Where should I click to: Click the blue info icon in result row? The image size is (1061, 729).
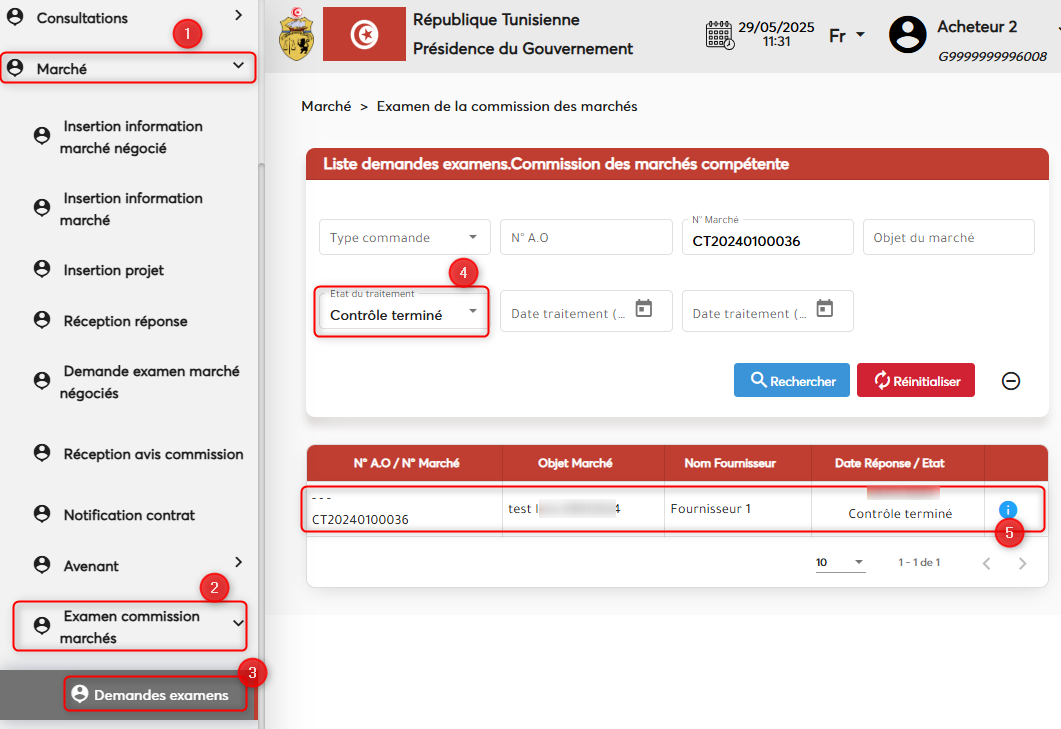pos(1007,510)
